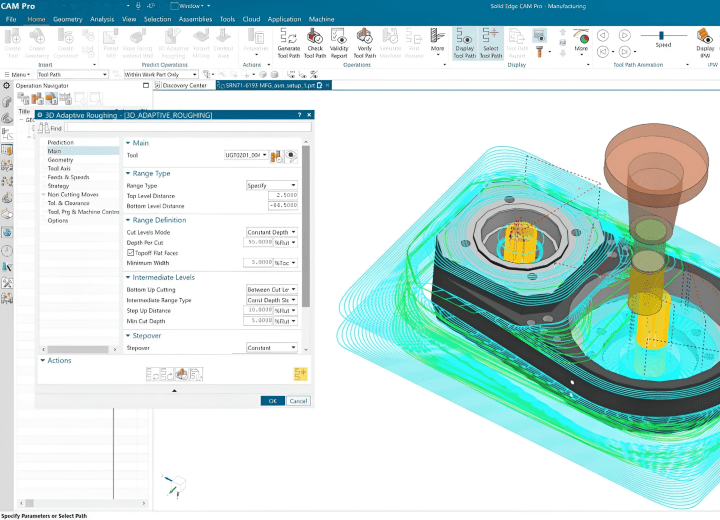This screenshot has height=520, width=720.
Task: Open the Menu dropdown in top border bar
Action: [17, 74]
